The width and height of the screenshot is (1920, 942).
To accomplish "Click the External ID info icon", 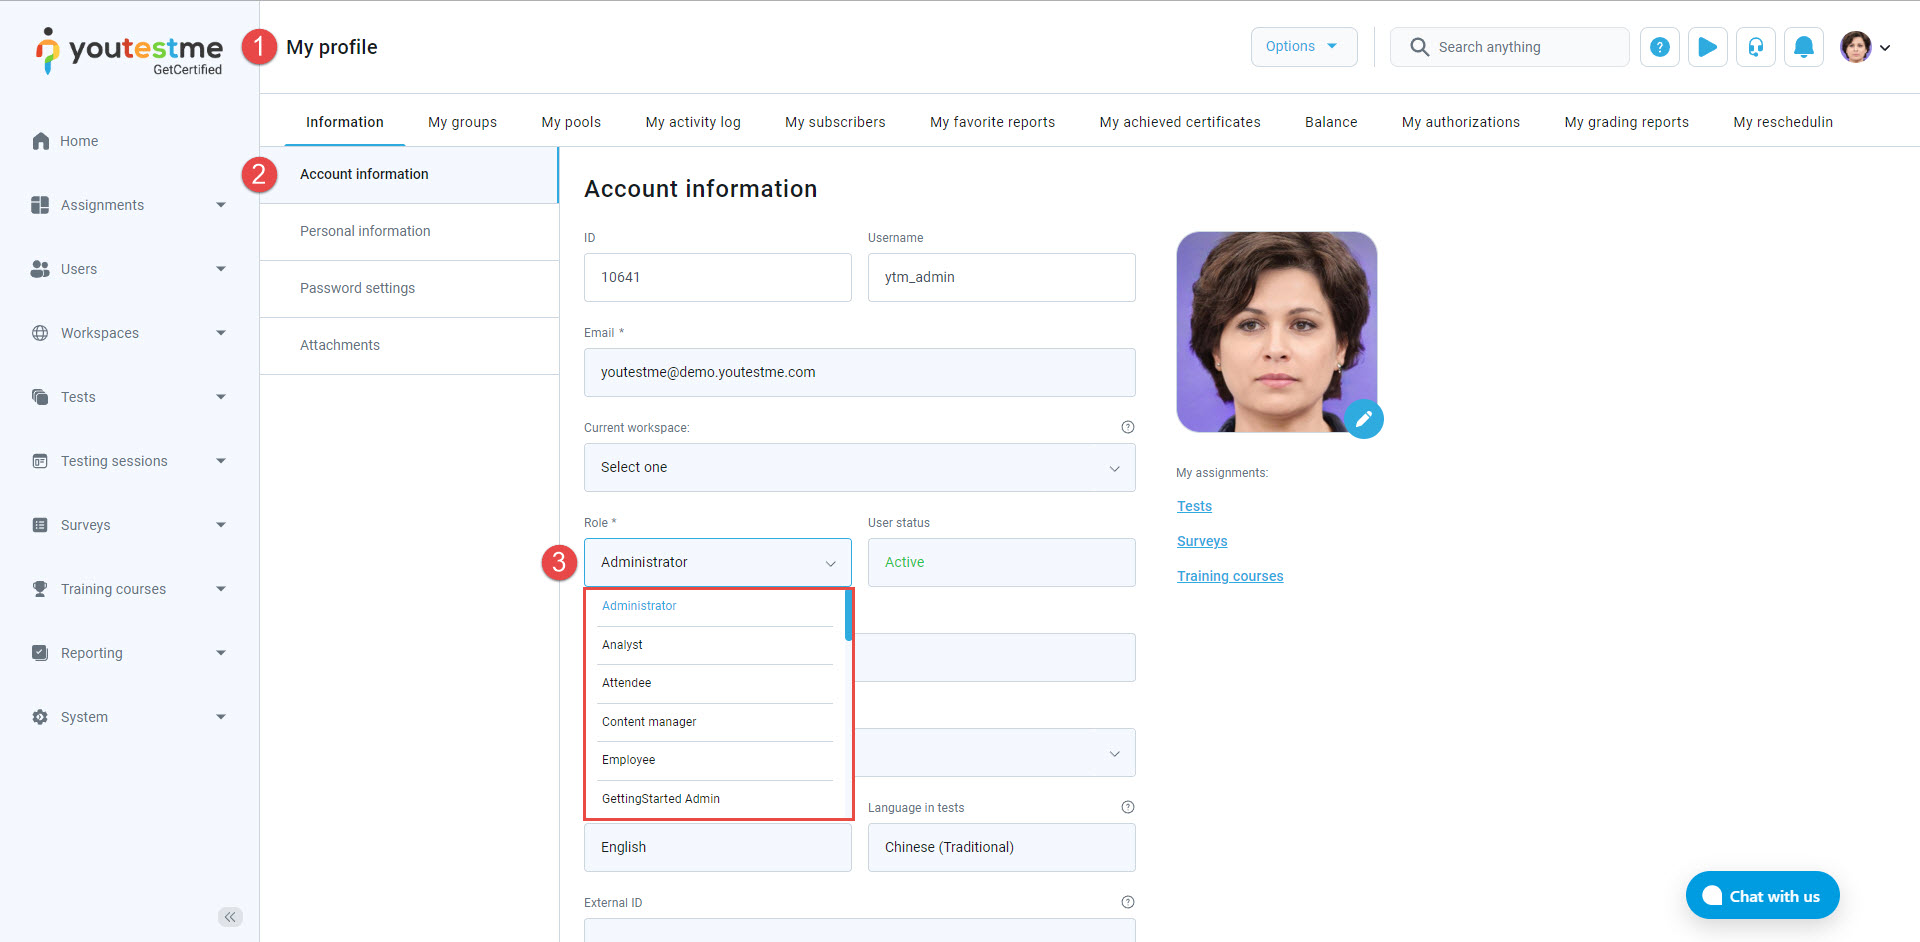I will click(1127, 902).
